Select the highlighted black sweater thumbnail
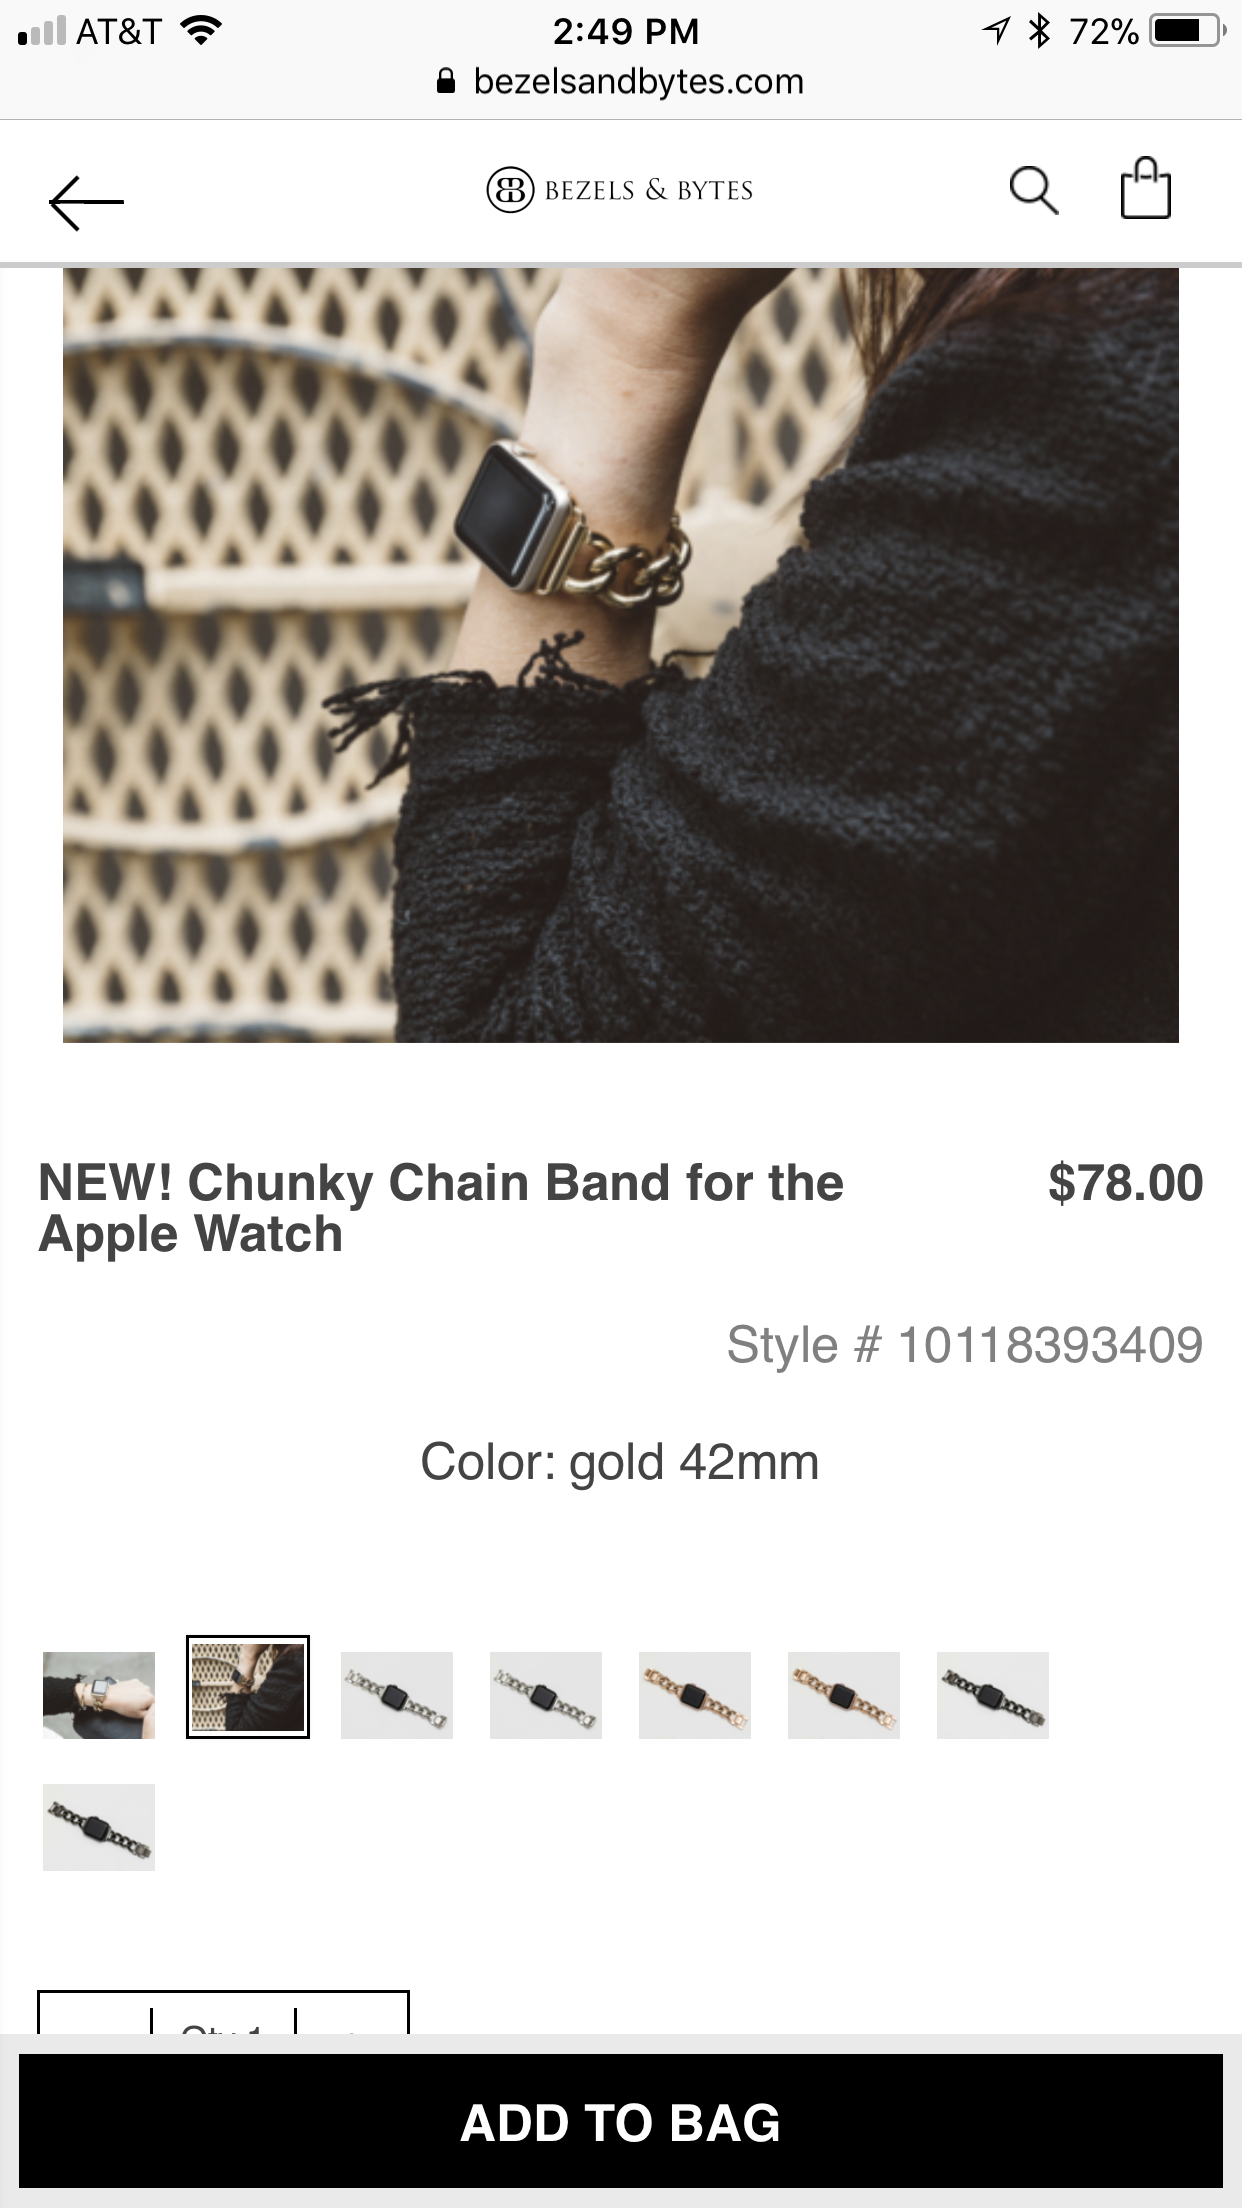Viewport: 1242px width, 2208px height. pos(248,1687)
